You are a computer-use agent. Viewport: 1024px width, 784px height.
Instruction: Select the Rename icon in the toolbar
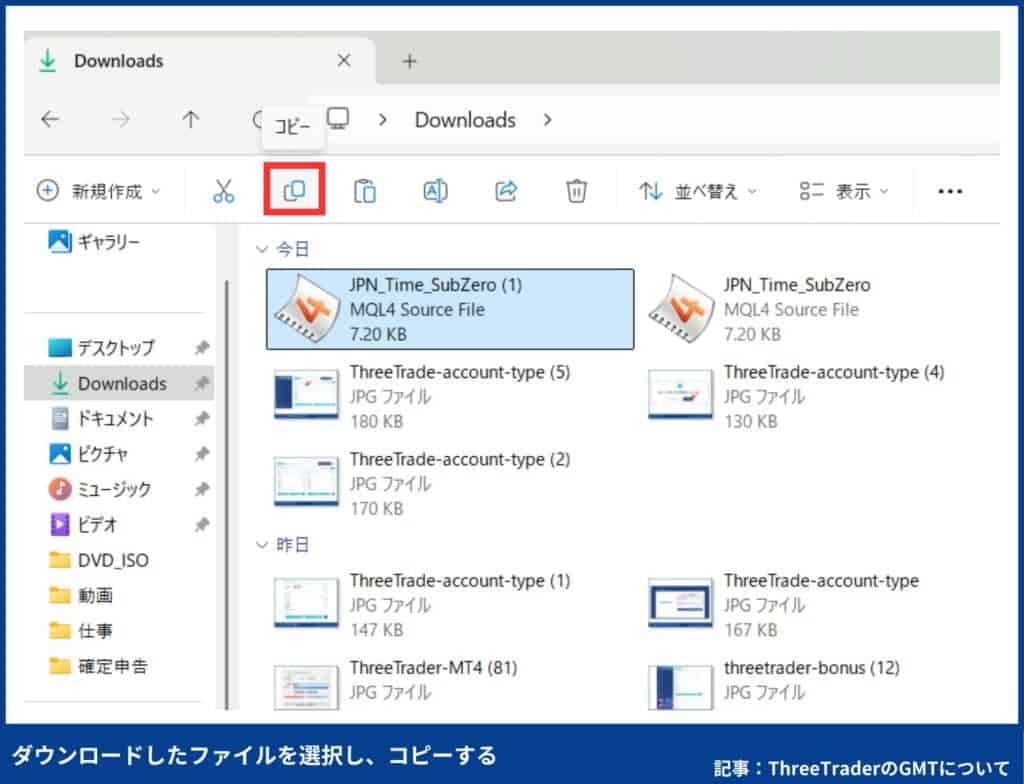click(x=435, y=190)
